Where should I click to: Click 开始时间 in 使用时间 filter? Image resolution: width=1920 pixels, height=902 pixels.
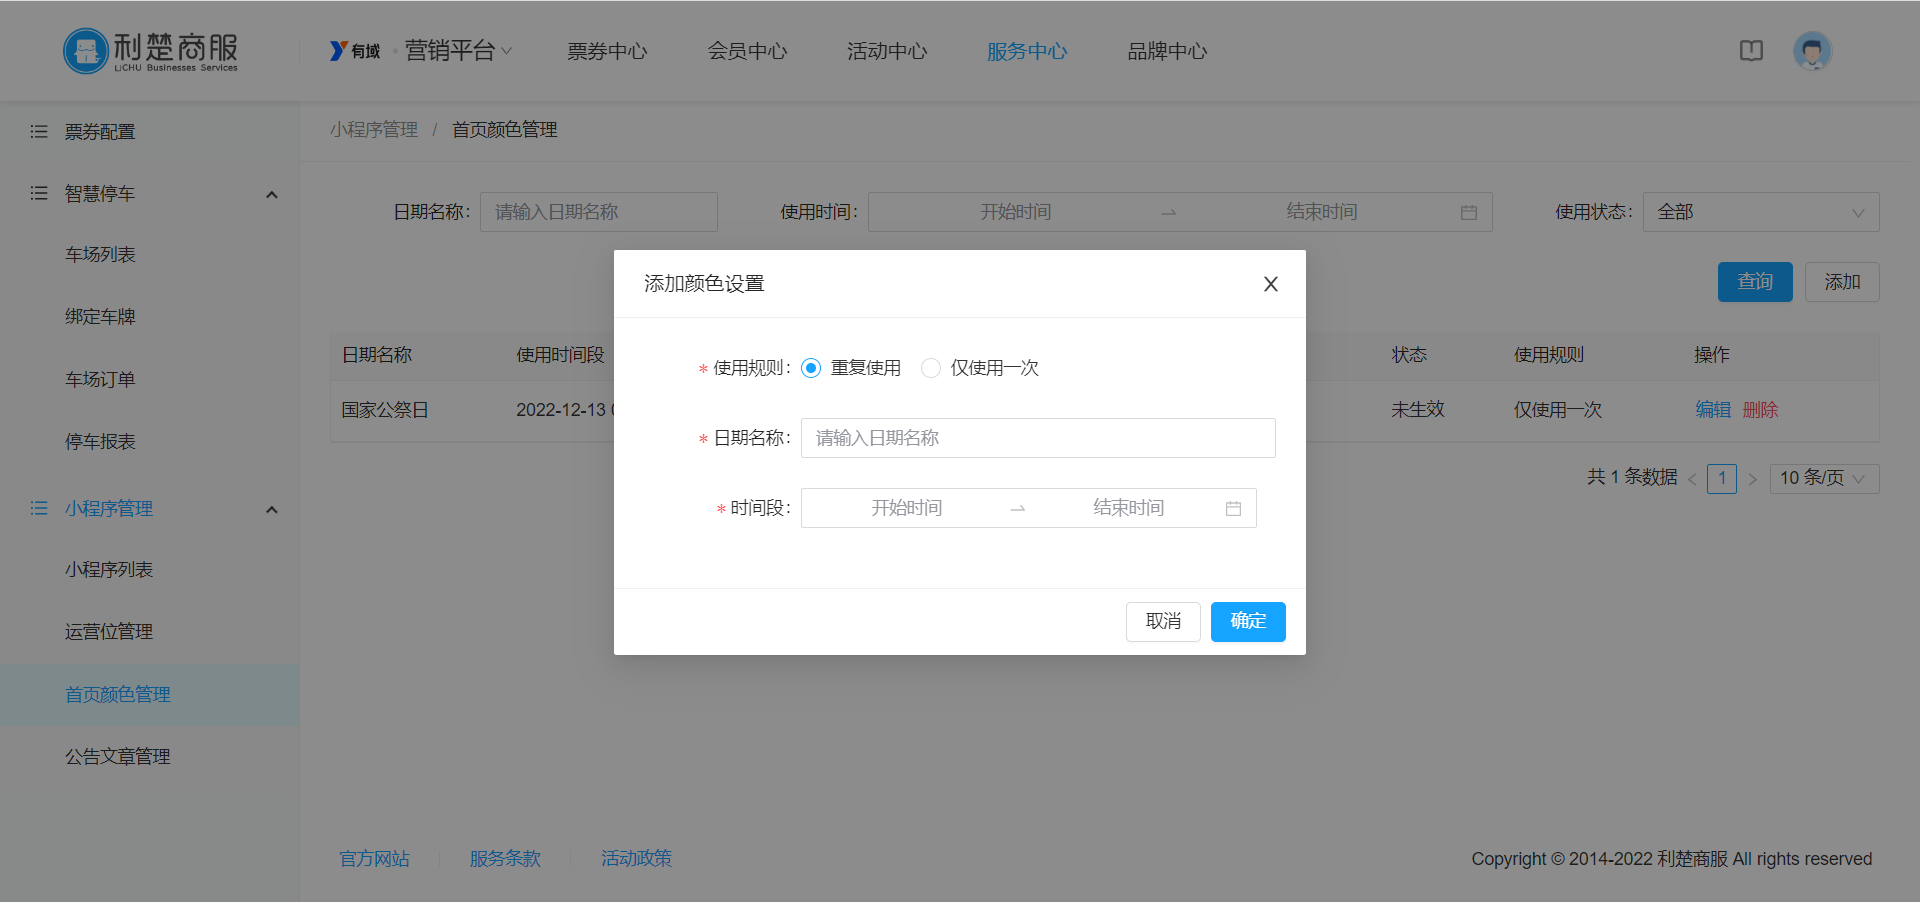(1015, 212)
